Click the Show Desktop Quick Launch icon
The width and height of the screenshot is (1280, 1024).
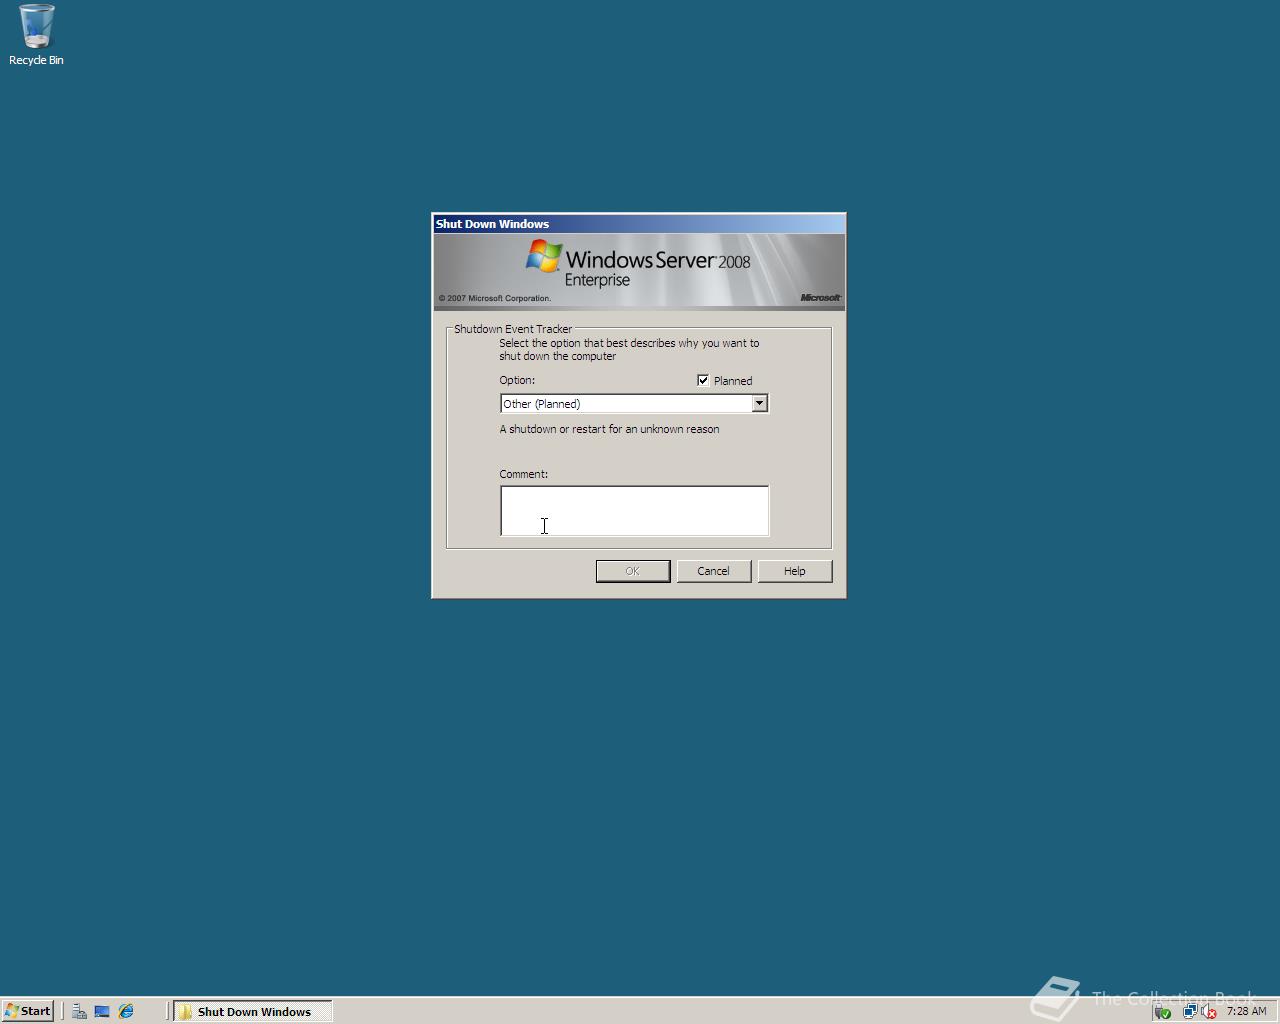click(x=102, y=1011)
